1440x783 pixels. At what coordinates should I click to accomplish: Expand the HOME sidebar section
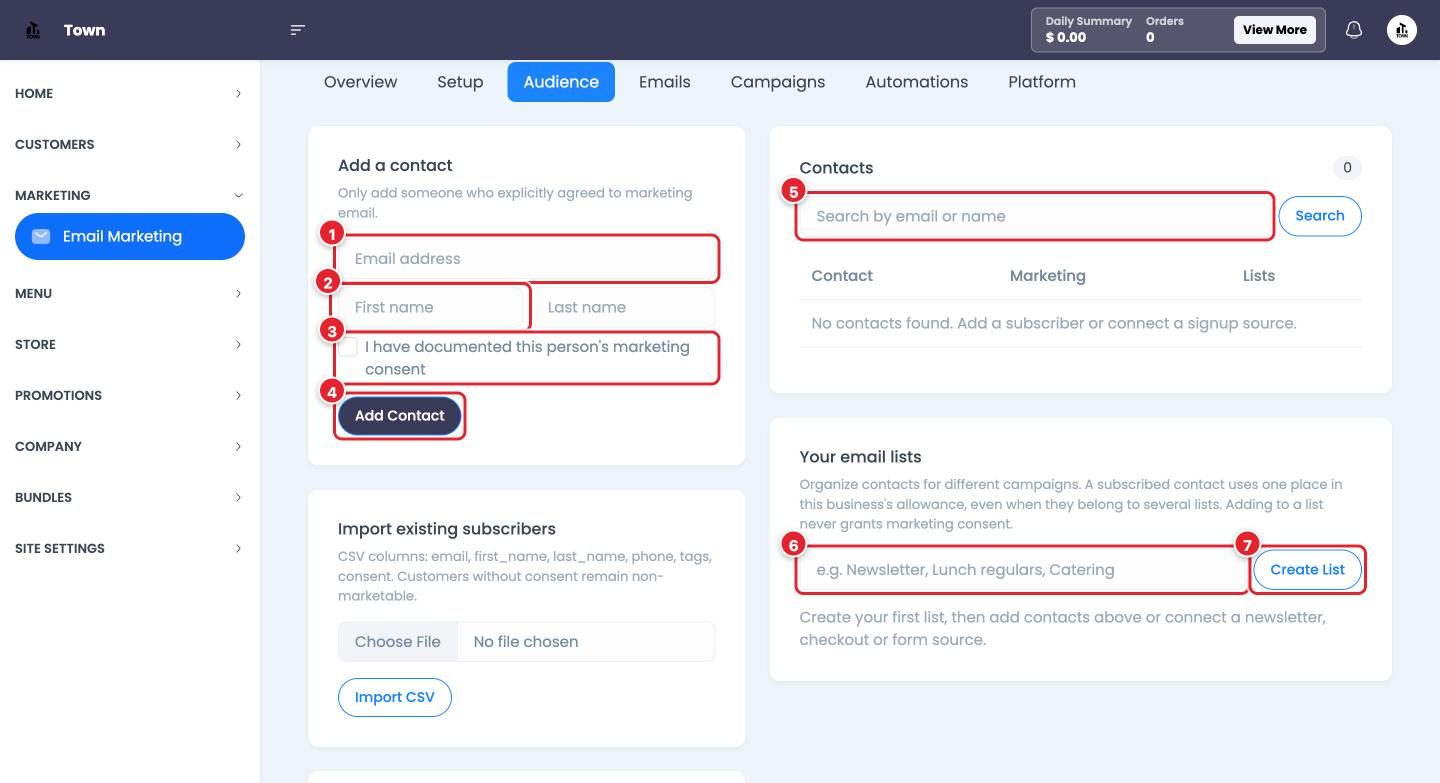130,93
